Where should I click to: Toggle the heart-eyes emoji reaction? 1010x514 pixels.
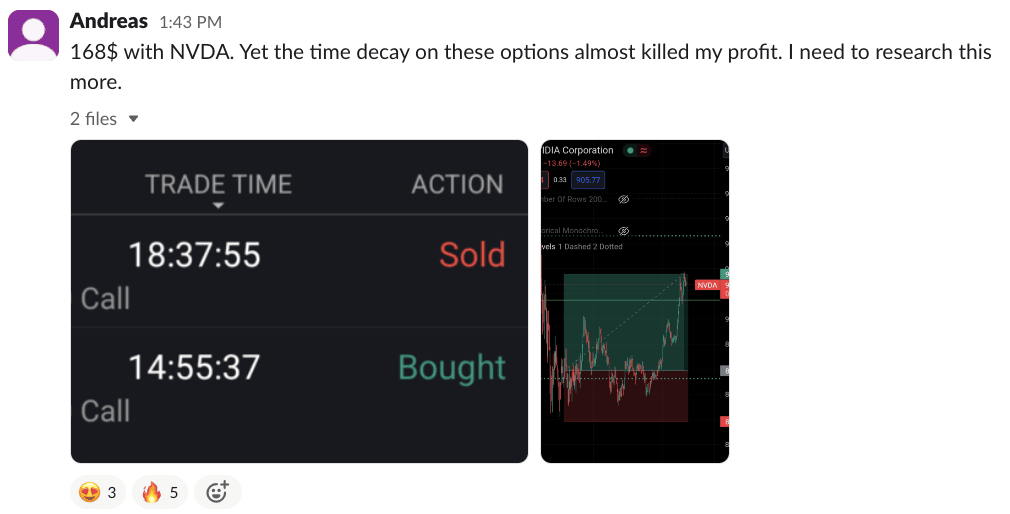[98, 492]
